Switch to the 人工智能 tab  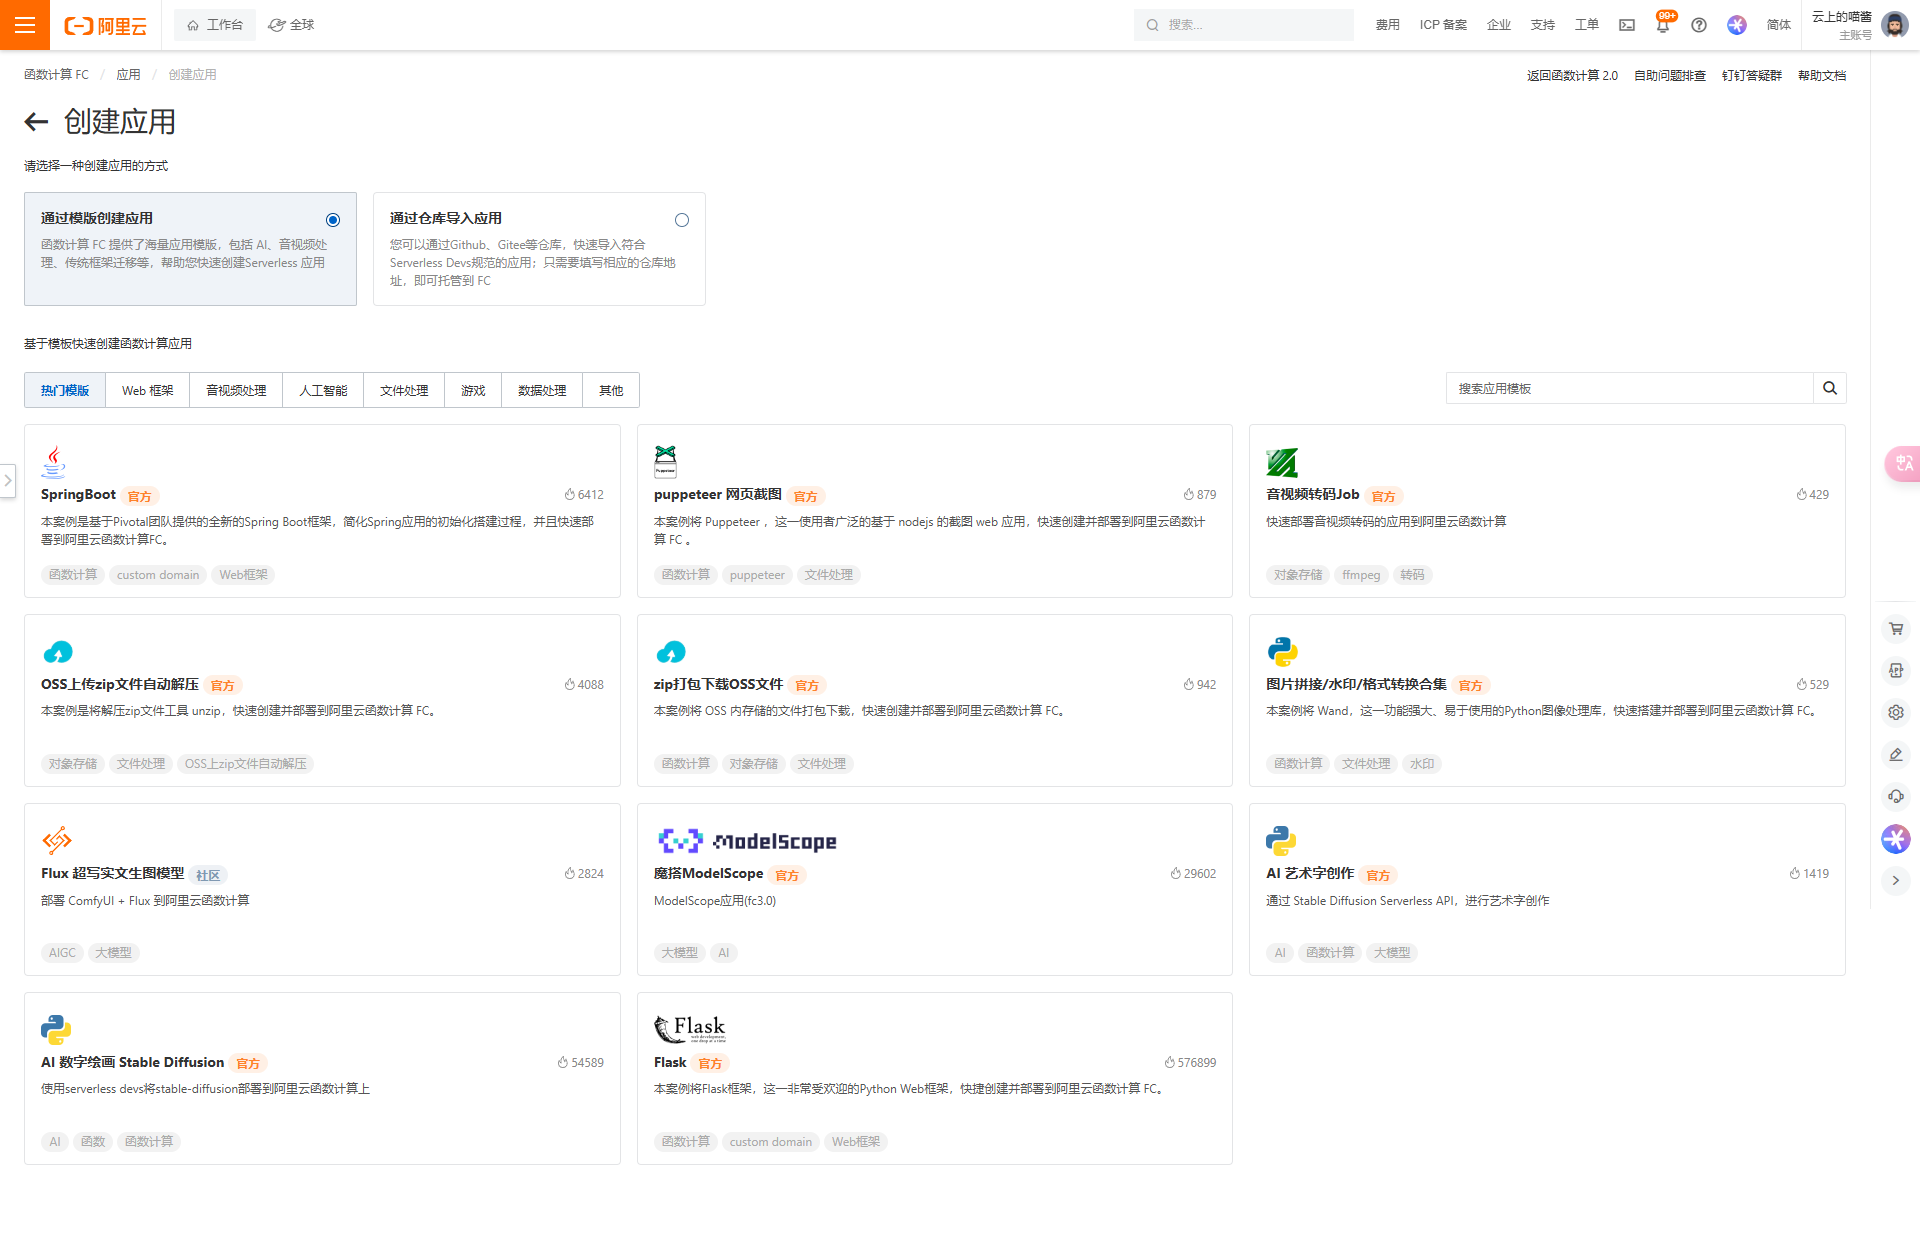(x=323, y=390)
